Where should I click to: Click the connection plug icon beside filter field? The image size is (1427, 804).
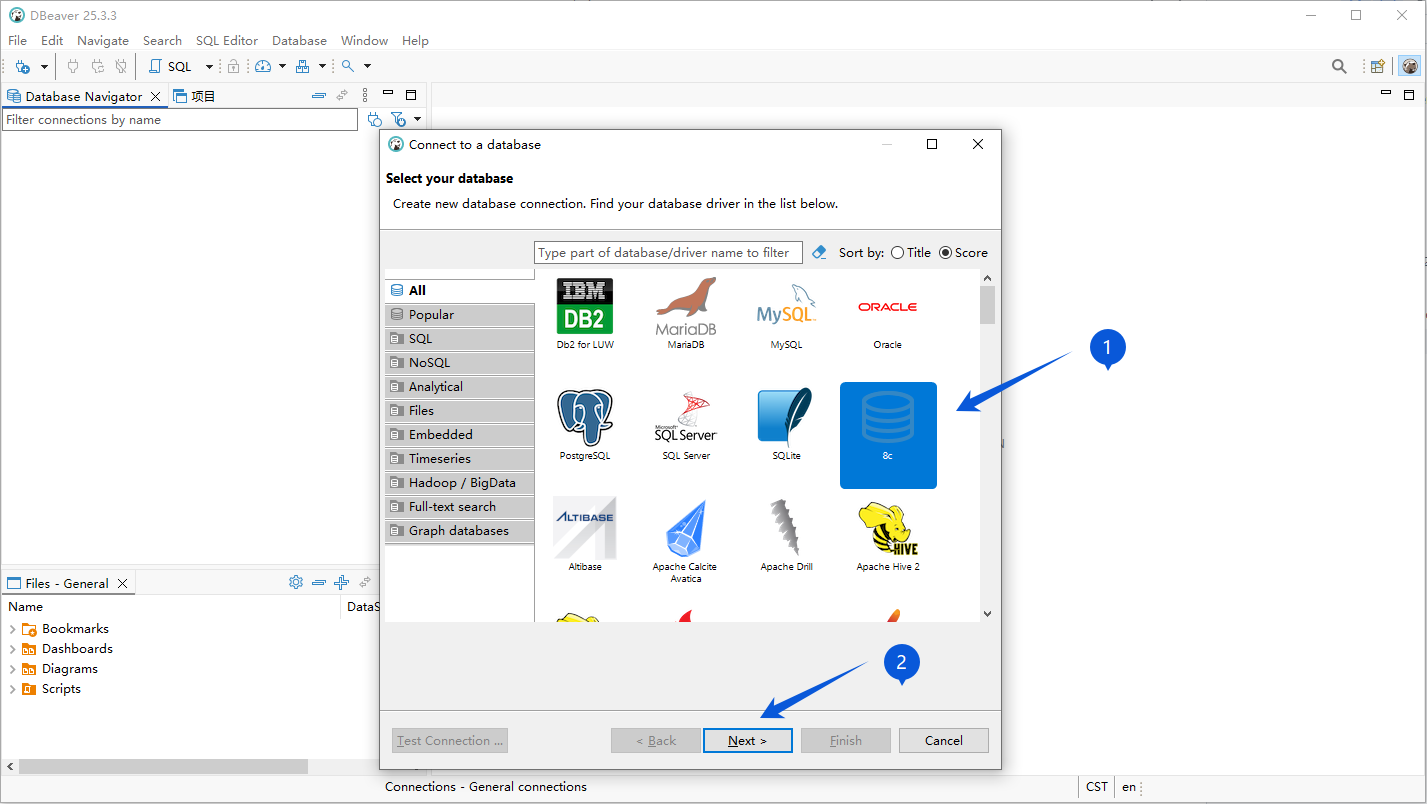click(x=375, y=119)
